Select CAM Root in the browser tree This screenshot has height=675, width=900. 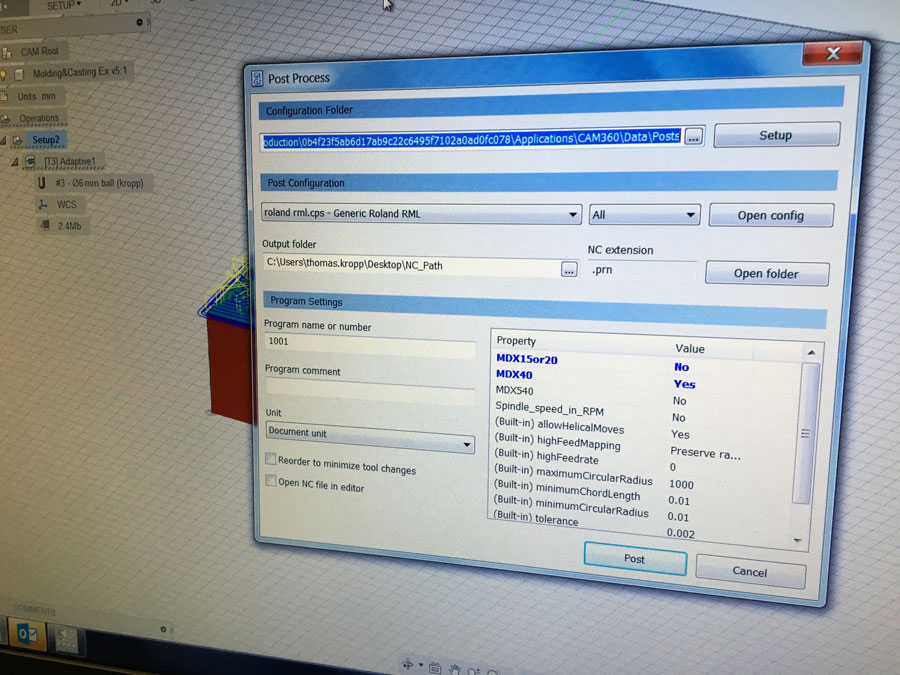click(40, 52)
